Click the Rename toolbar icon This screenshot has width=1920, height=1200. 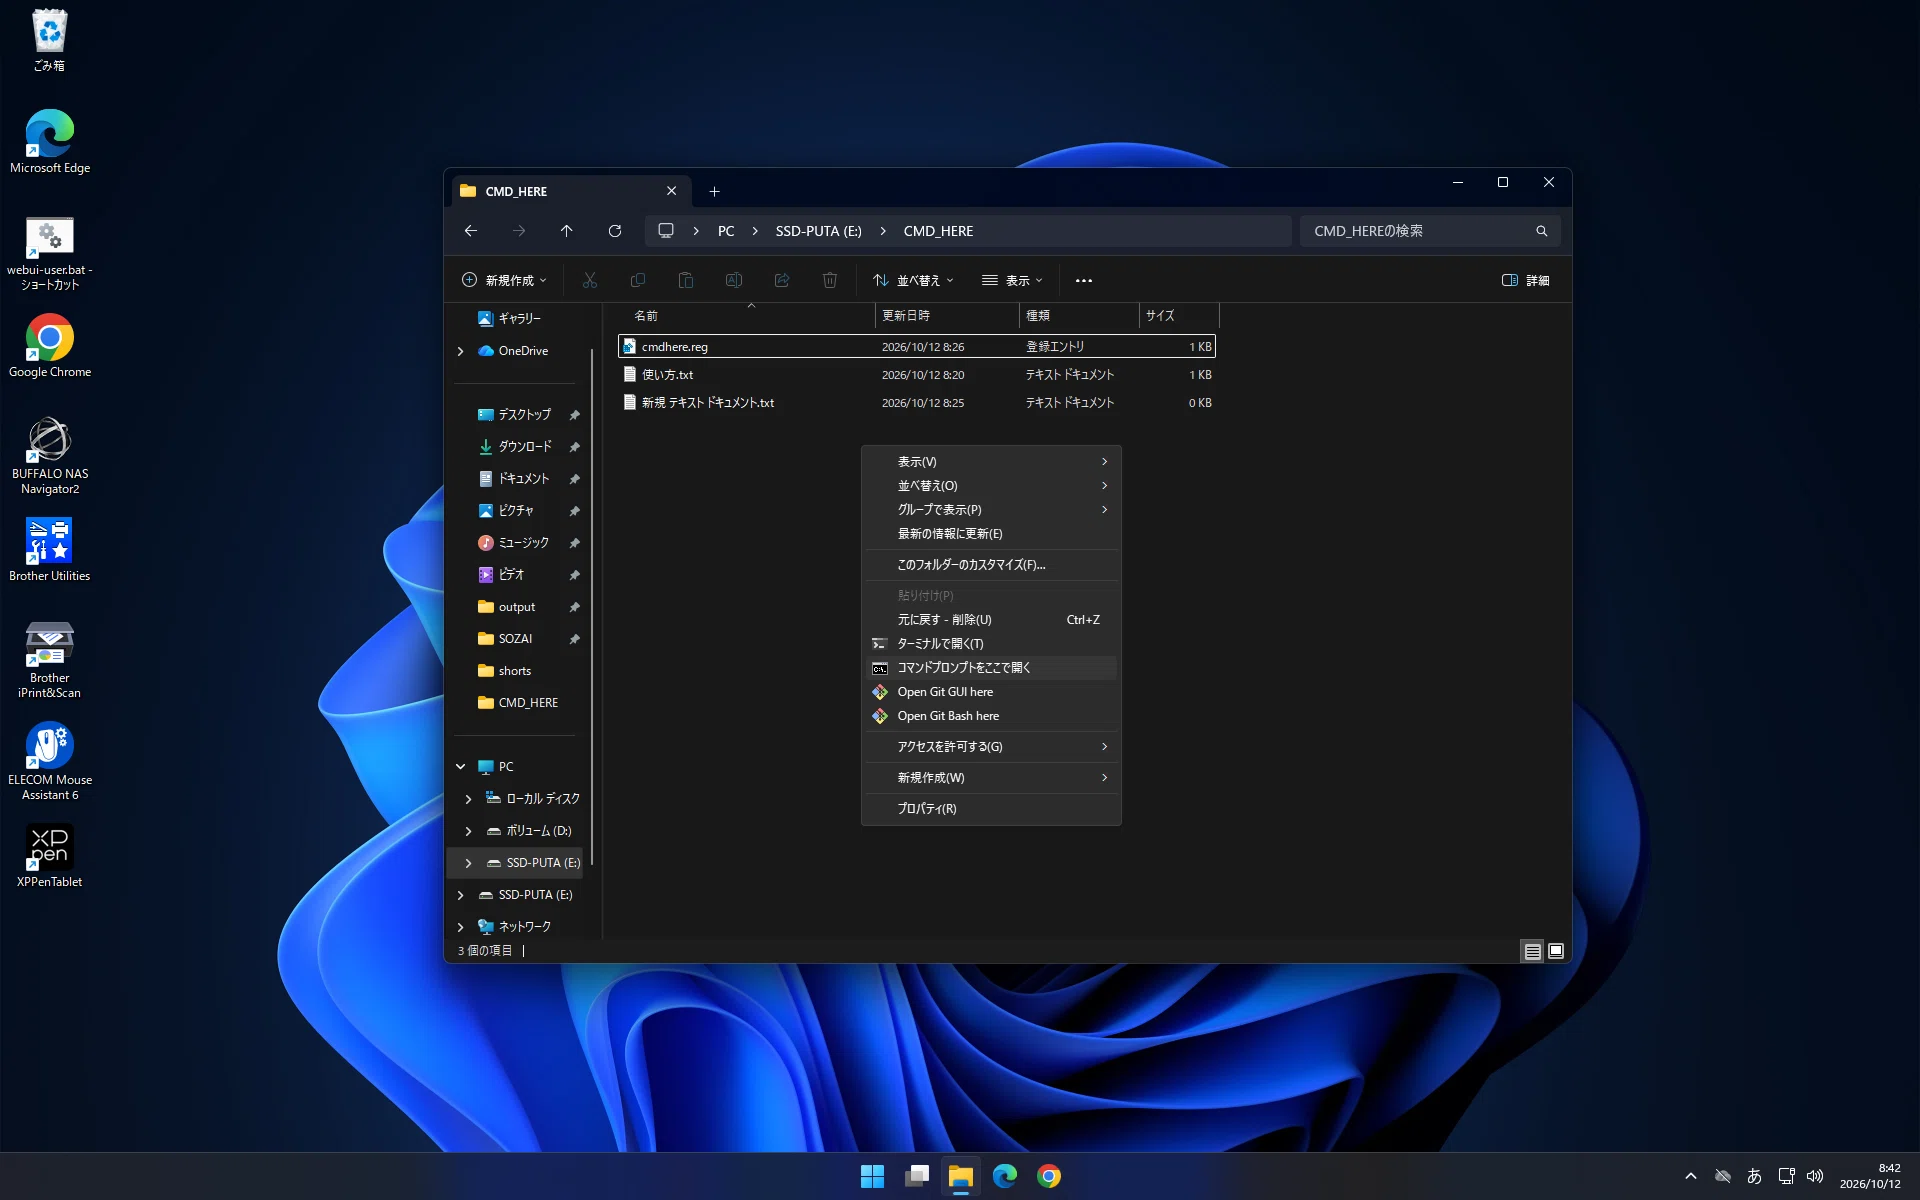734,281
